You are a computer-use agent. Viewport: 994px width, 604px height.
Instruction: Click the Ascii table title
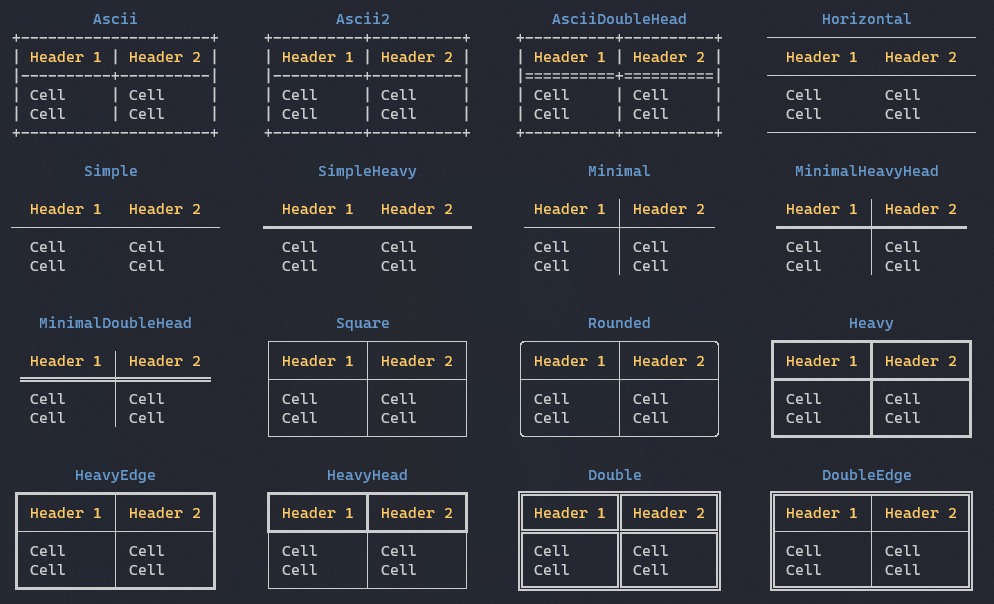tap(115, 19)
